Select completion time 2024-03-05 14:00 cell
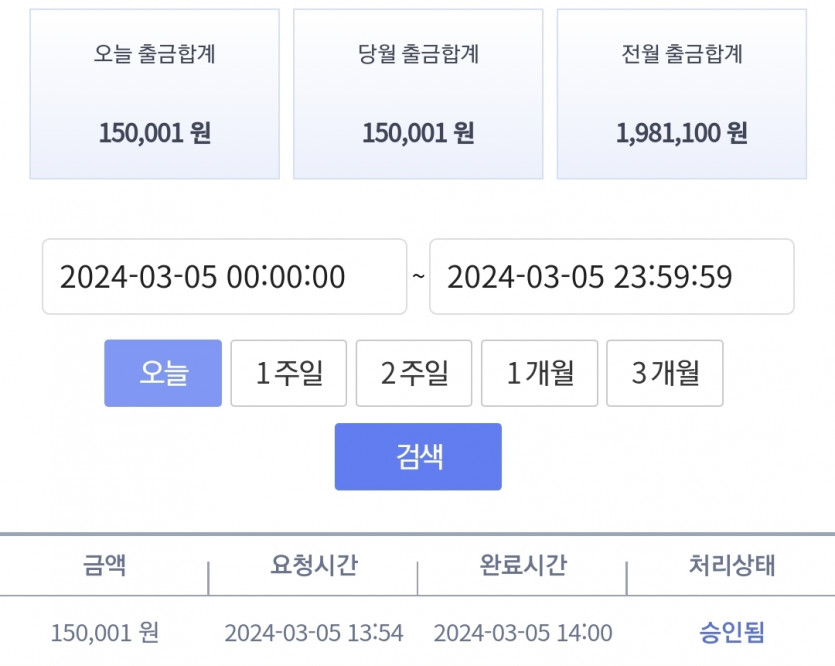 pyautogui.click(x=523, y=633)
